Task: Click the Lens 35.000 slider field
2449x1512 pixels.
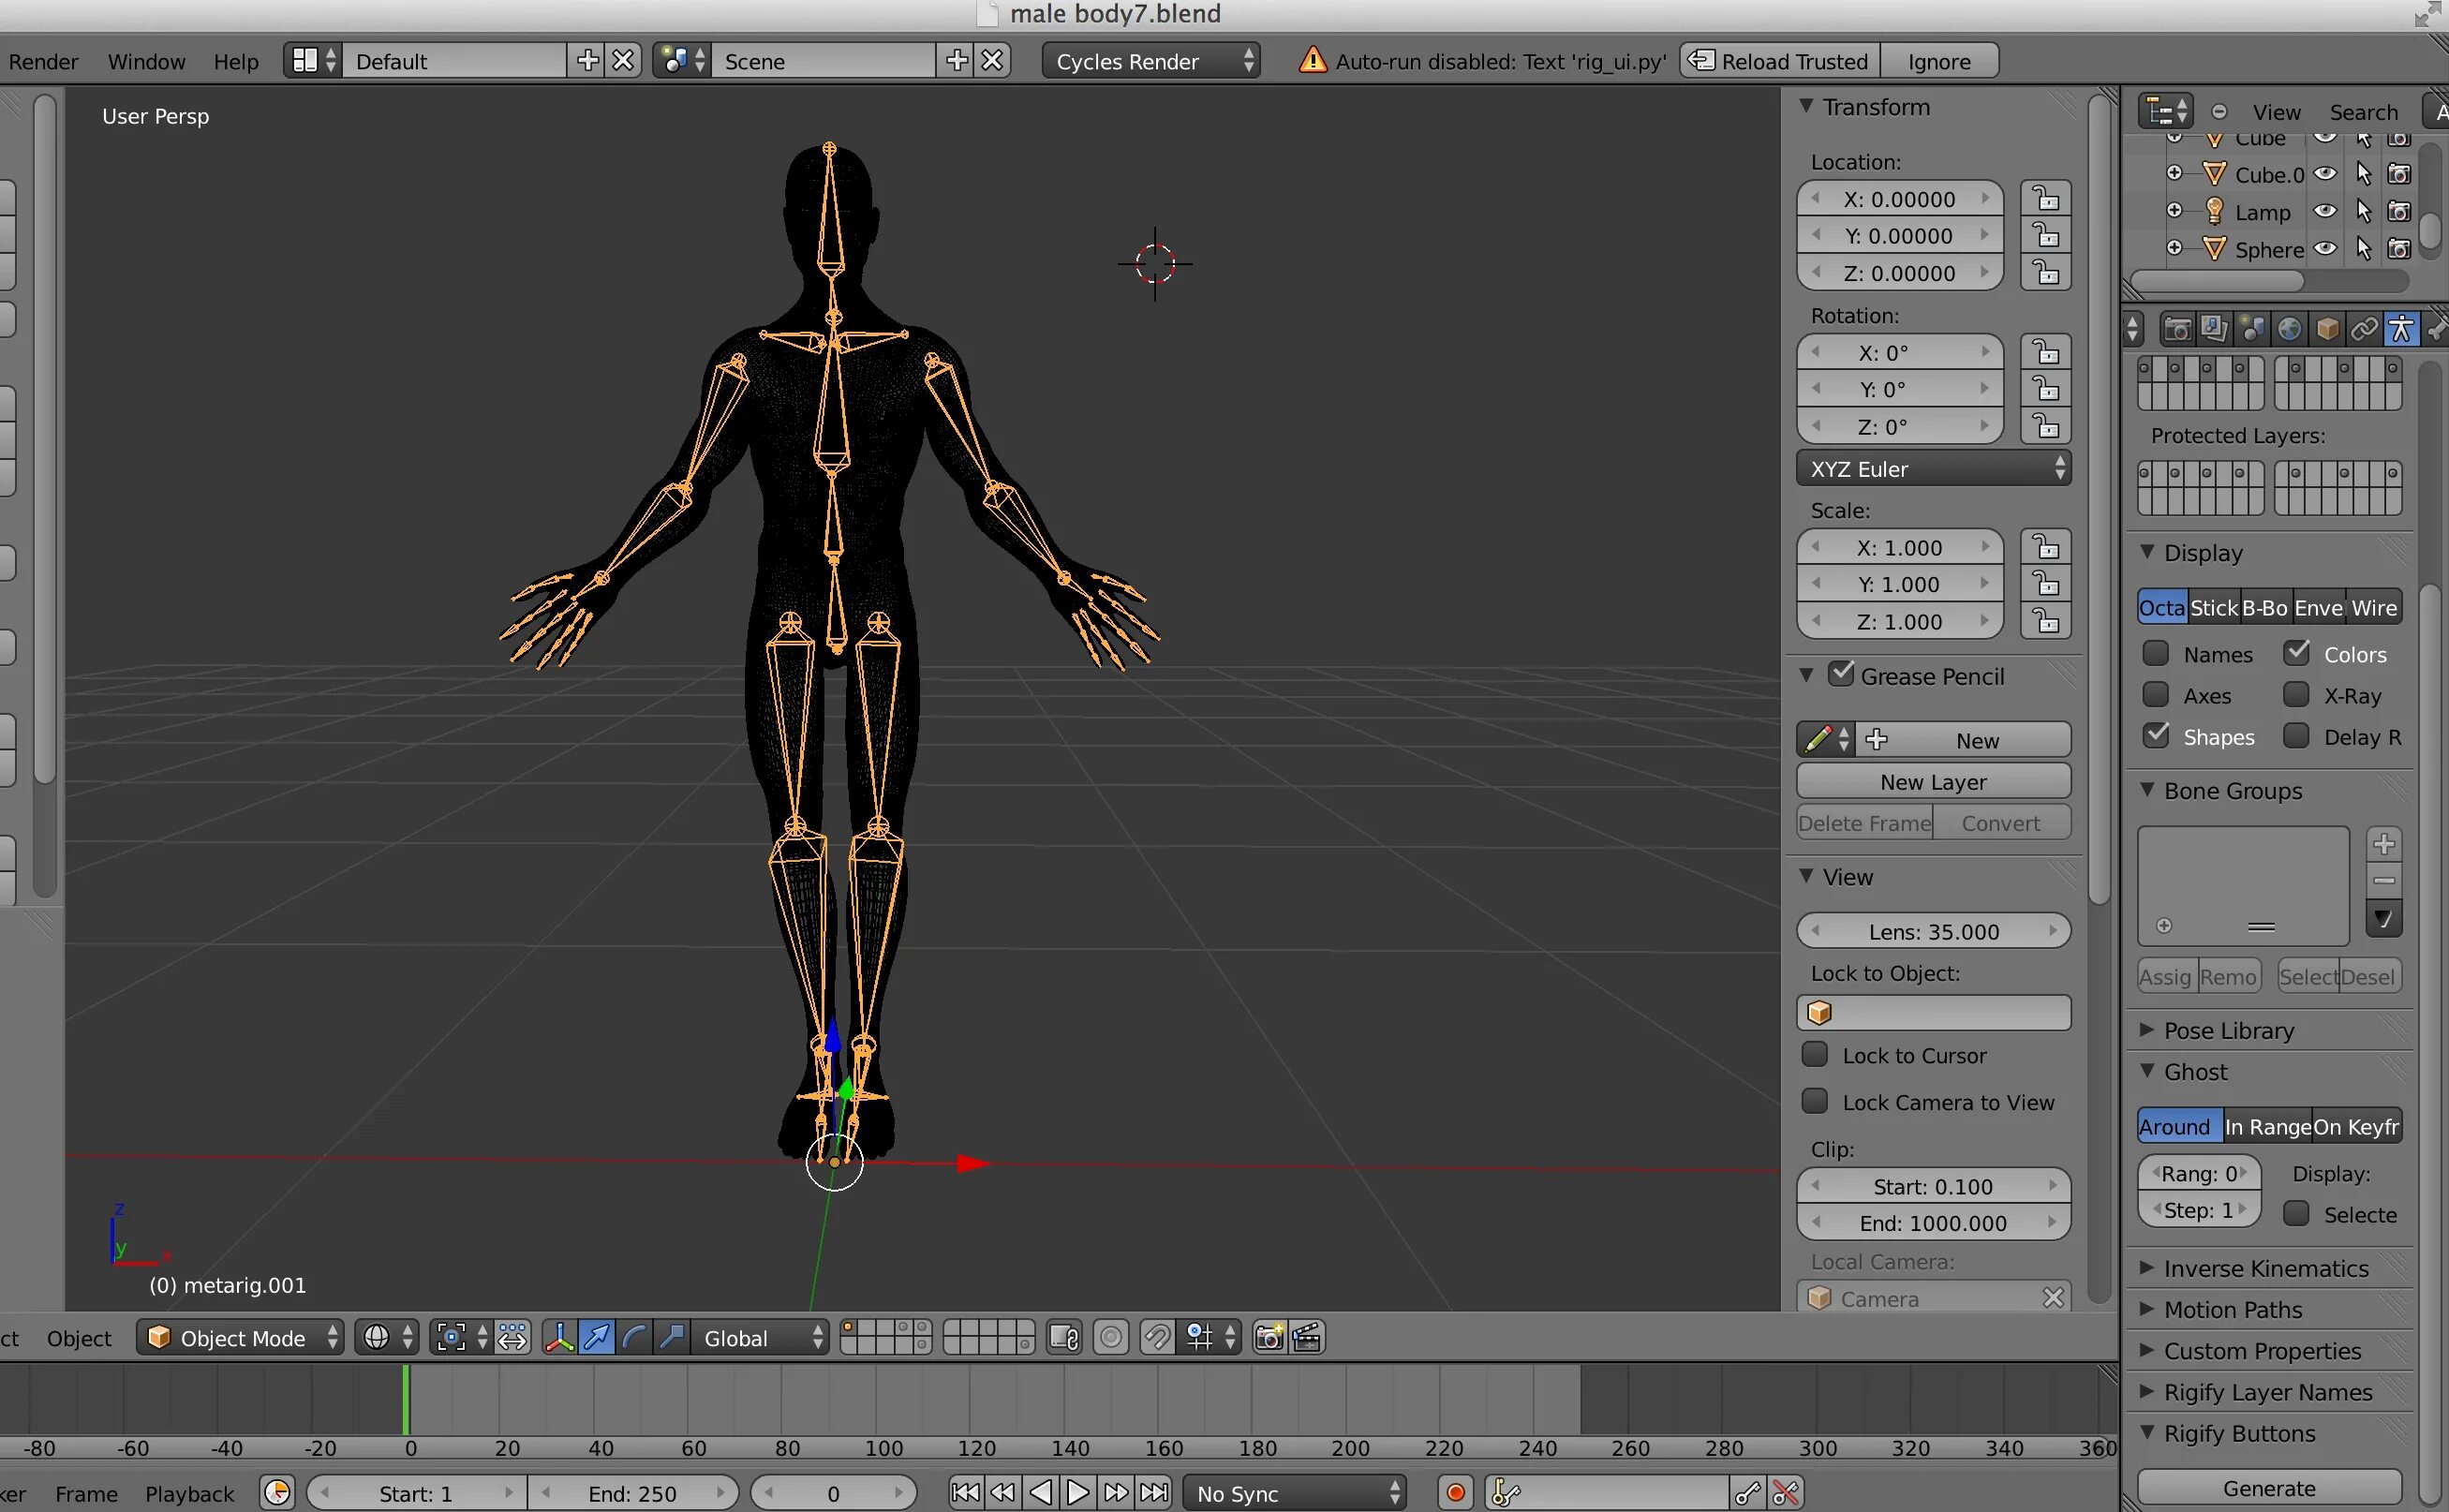Action: point(1933,931)
